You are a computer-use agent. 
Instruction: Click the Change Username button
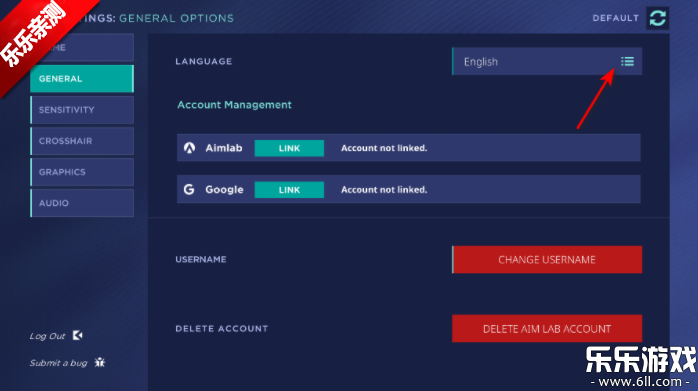tap(547, 260)
